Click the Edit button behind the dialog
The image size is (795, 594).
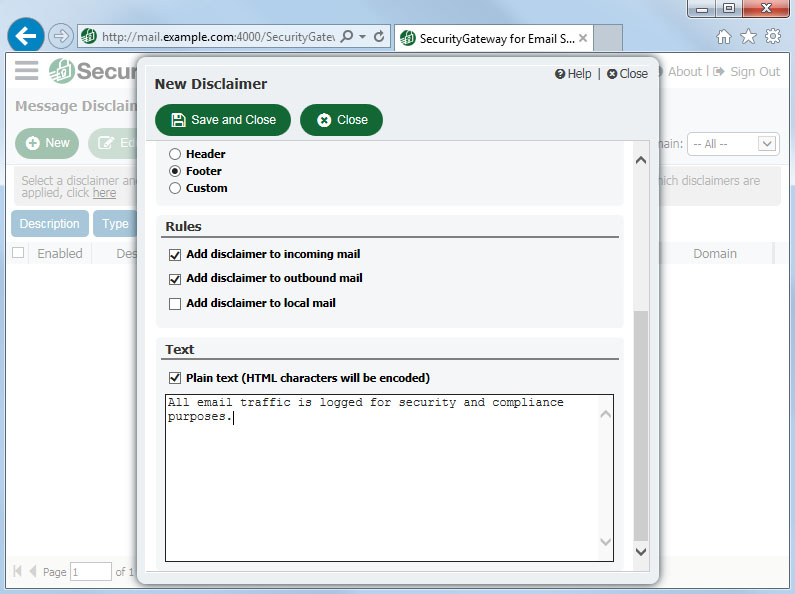[114, 143]
